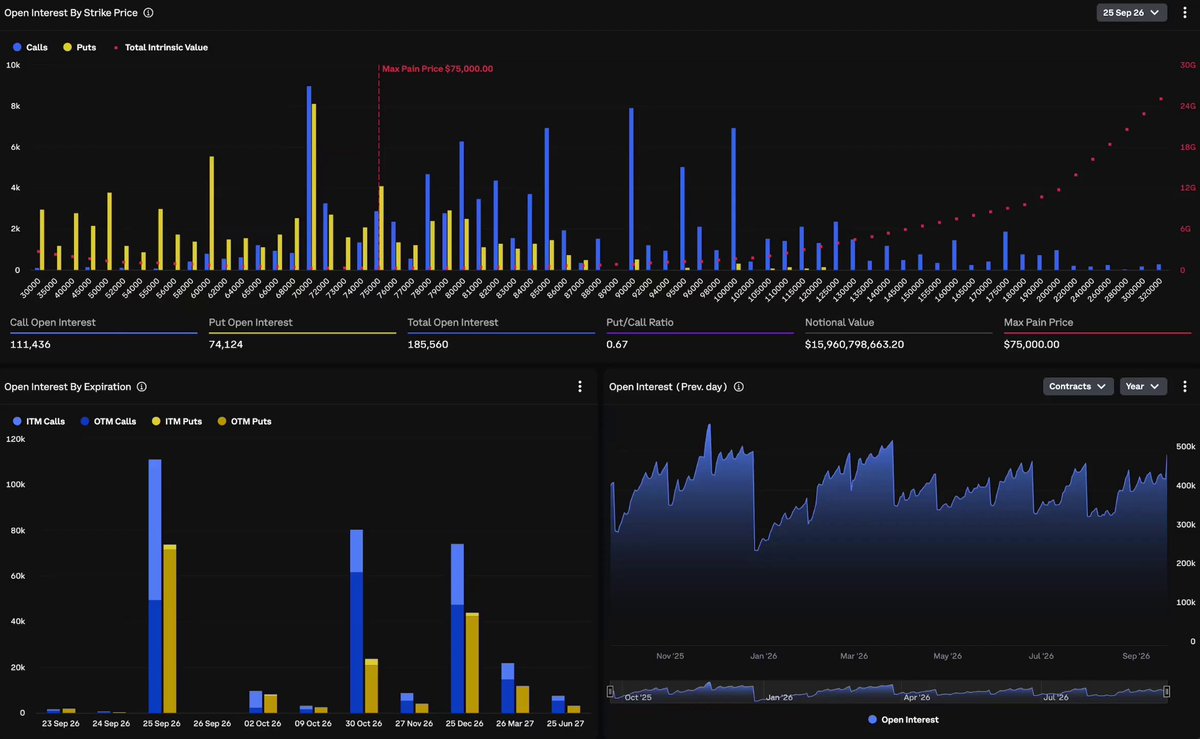Click the Open Interest By Strike Price title
Viewport: 1200px width, 739px height.
71,13
